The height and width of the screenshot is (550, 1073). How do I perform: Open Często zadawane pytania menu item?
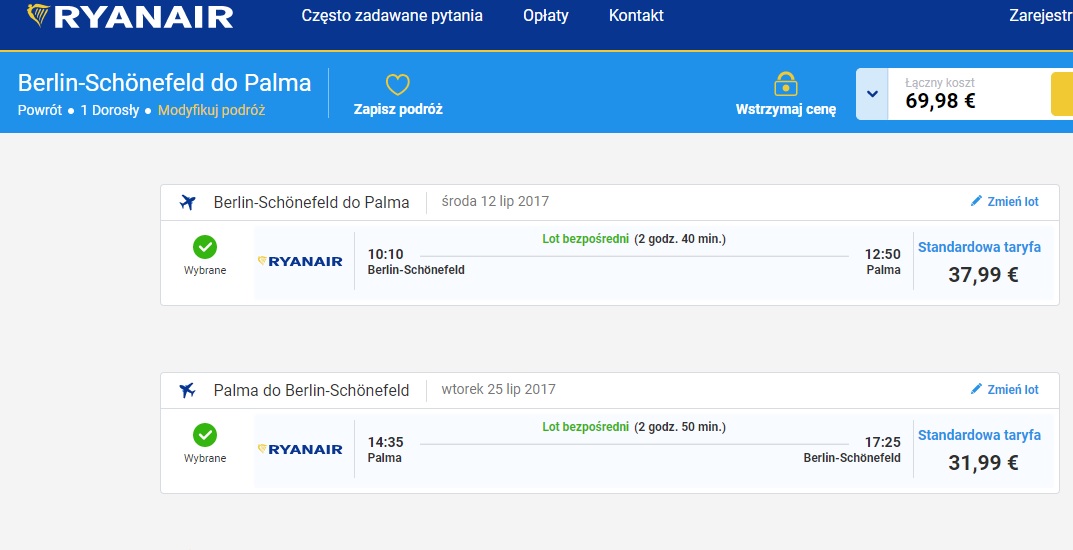point(392,16)
